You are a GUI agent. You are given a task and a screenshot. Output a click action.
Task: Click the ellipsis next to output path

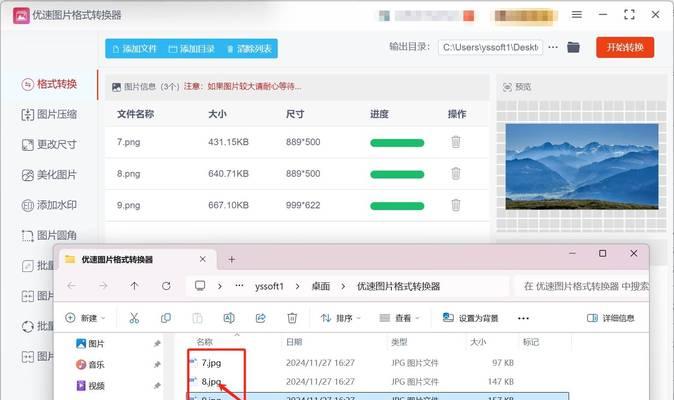(553, 47)
